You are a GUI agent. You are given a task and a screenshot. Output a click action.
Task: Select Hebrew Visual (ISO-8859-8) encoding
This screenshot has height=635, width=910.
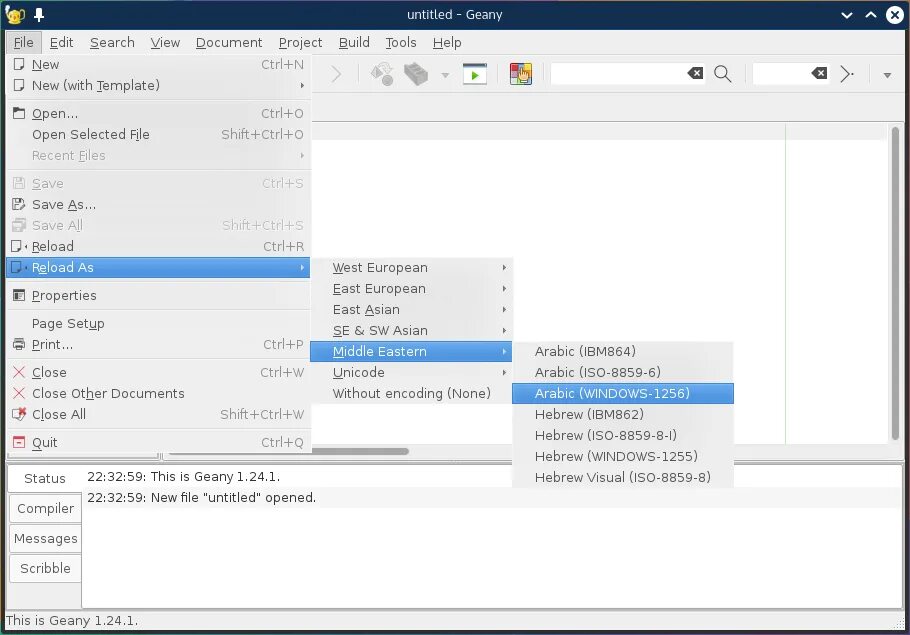pos(623,477)
